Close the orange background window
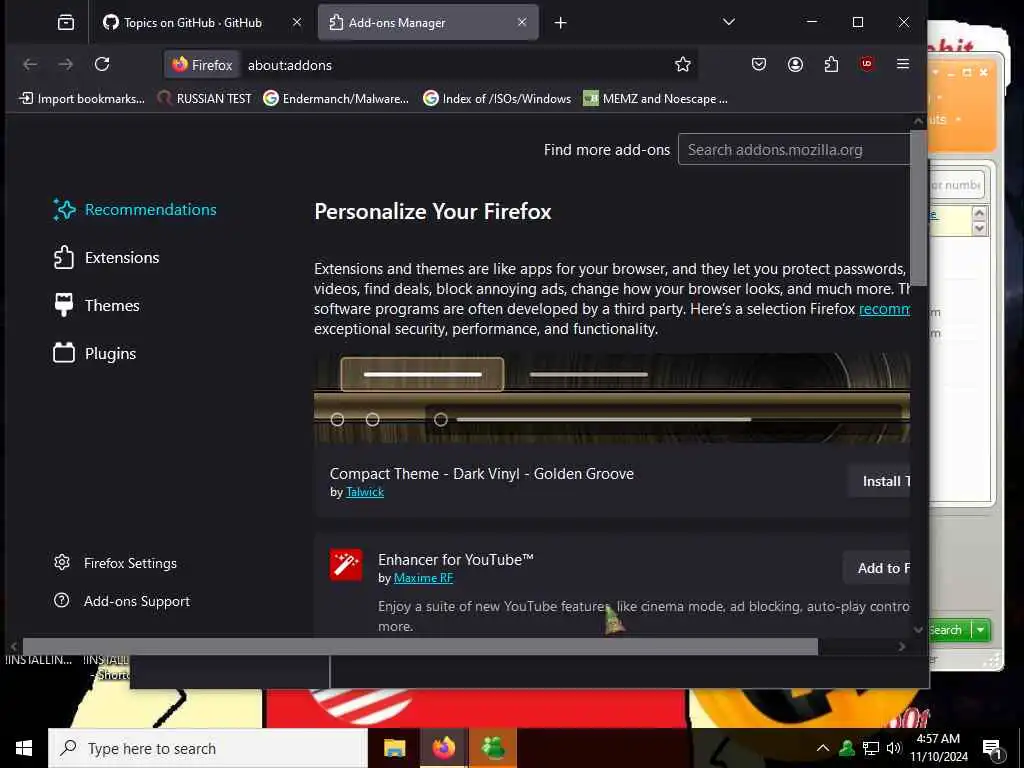Screen dimensions: 1024x768 [x=984, y=72]
